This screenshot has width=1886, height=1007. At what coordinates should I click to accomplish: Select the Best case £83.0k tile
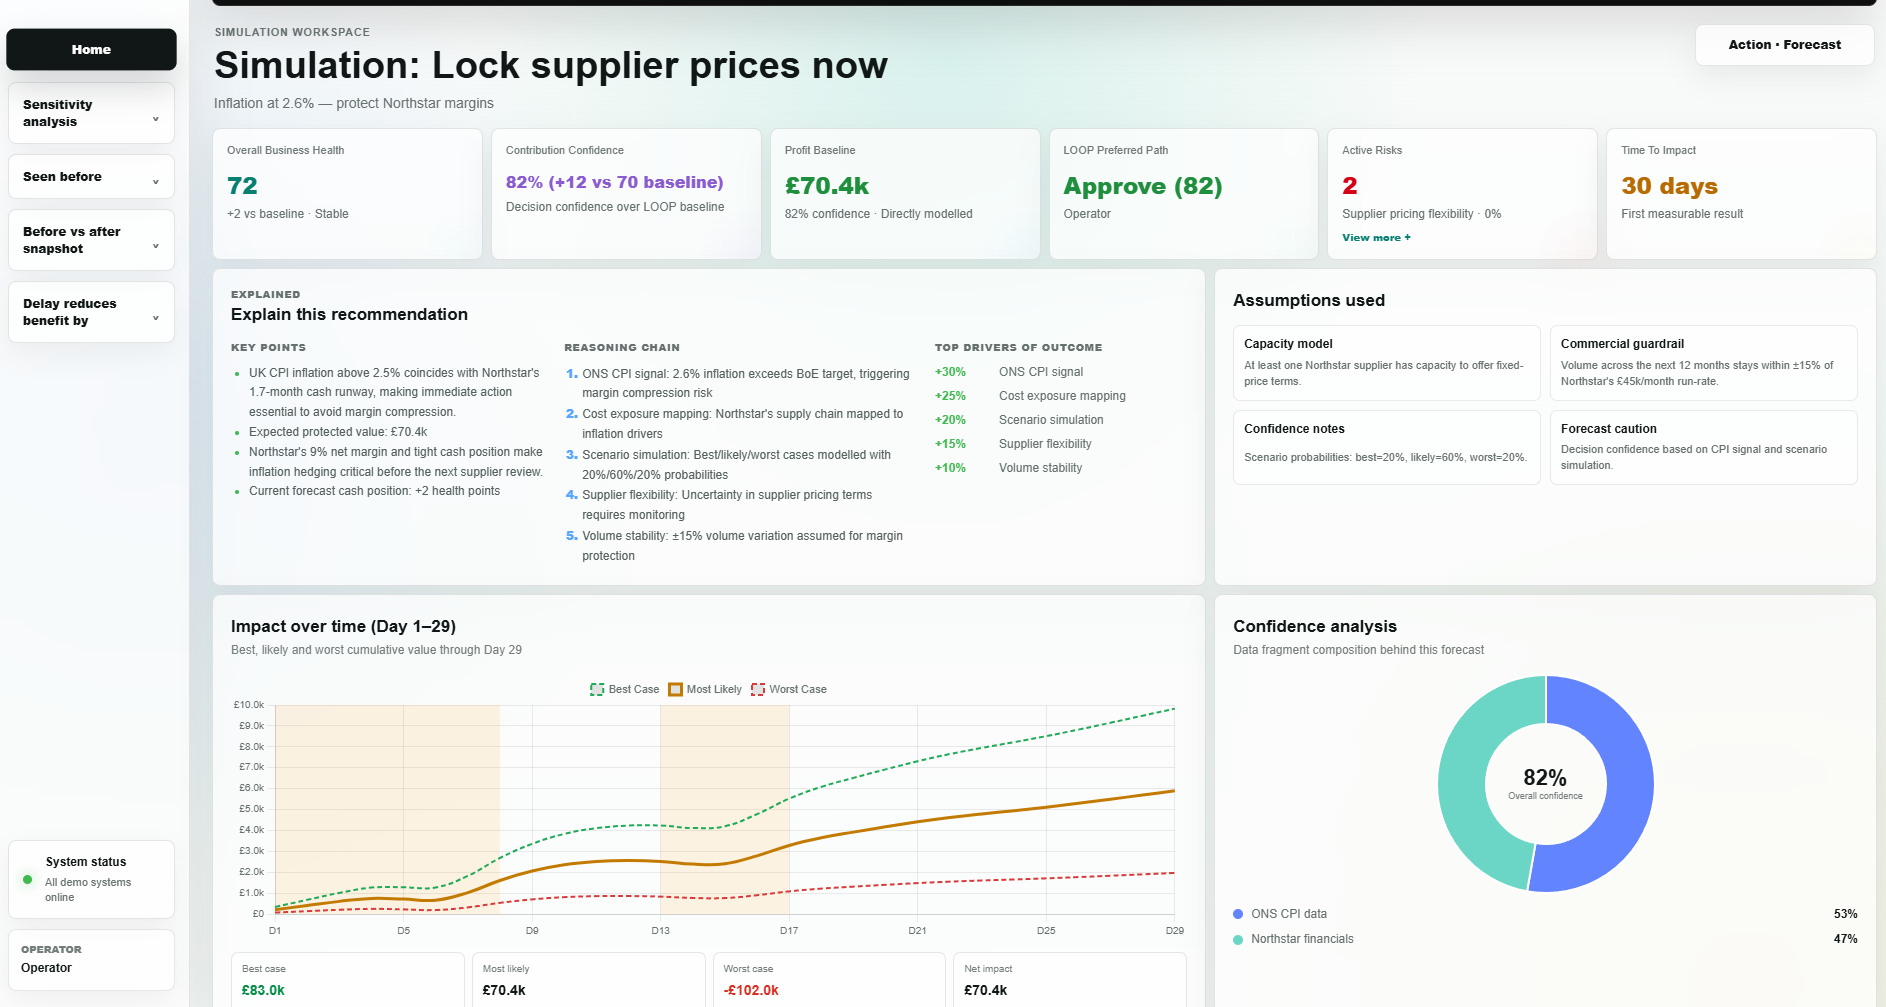coord(348,979)
